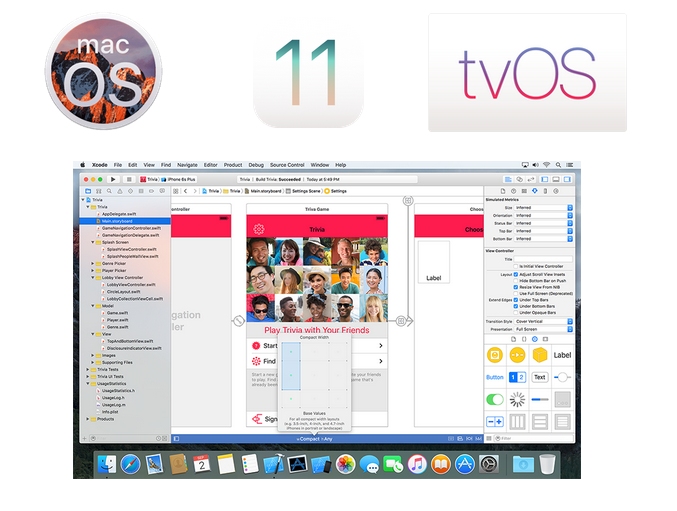Open the Presentation Full Screen dropdown
This screenshot has height=511, width=677.
point(543,329)
